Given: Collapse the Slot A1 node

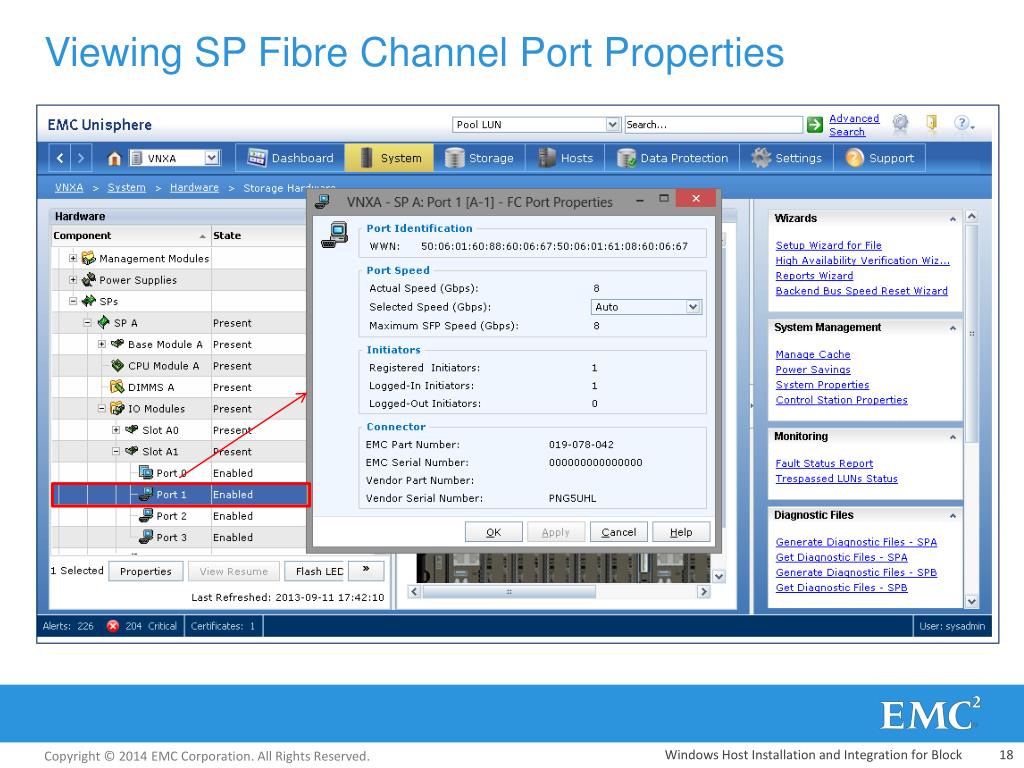Looking at the screenshot, I should click(x=116, y=451).
